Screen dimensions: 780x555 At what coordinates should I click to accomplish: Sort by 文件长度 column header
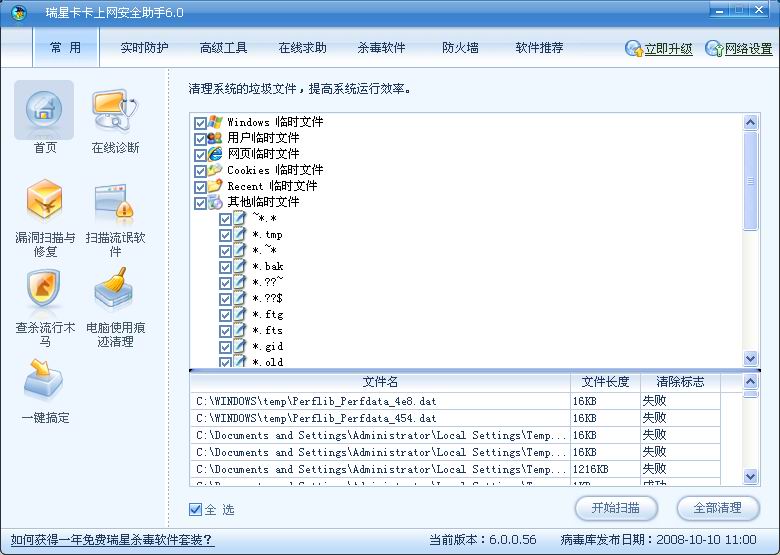(x=605, y=382)
